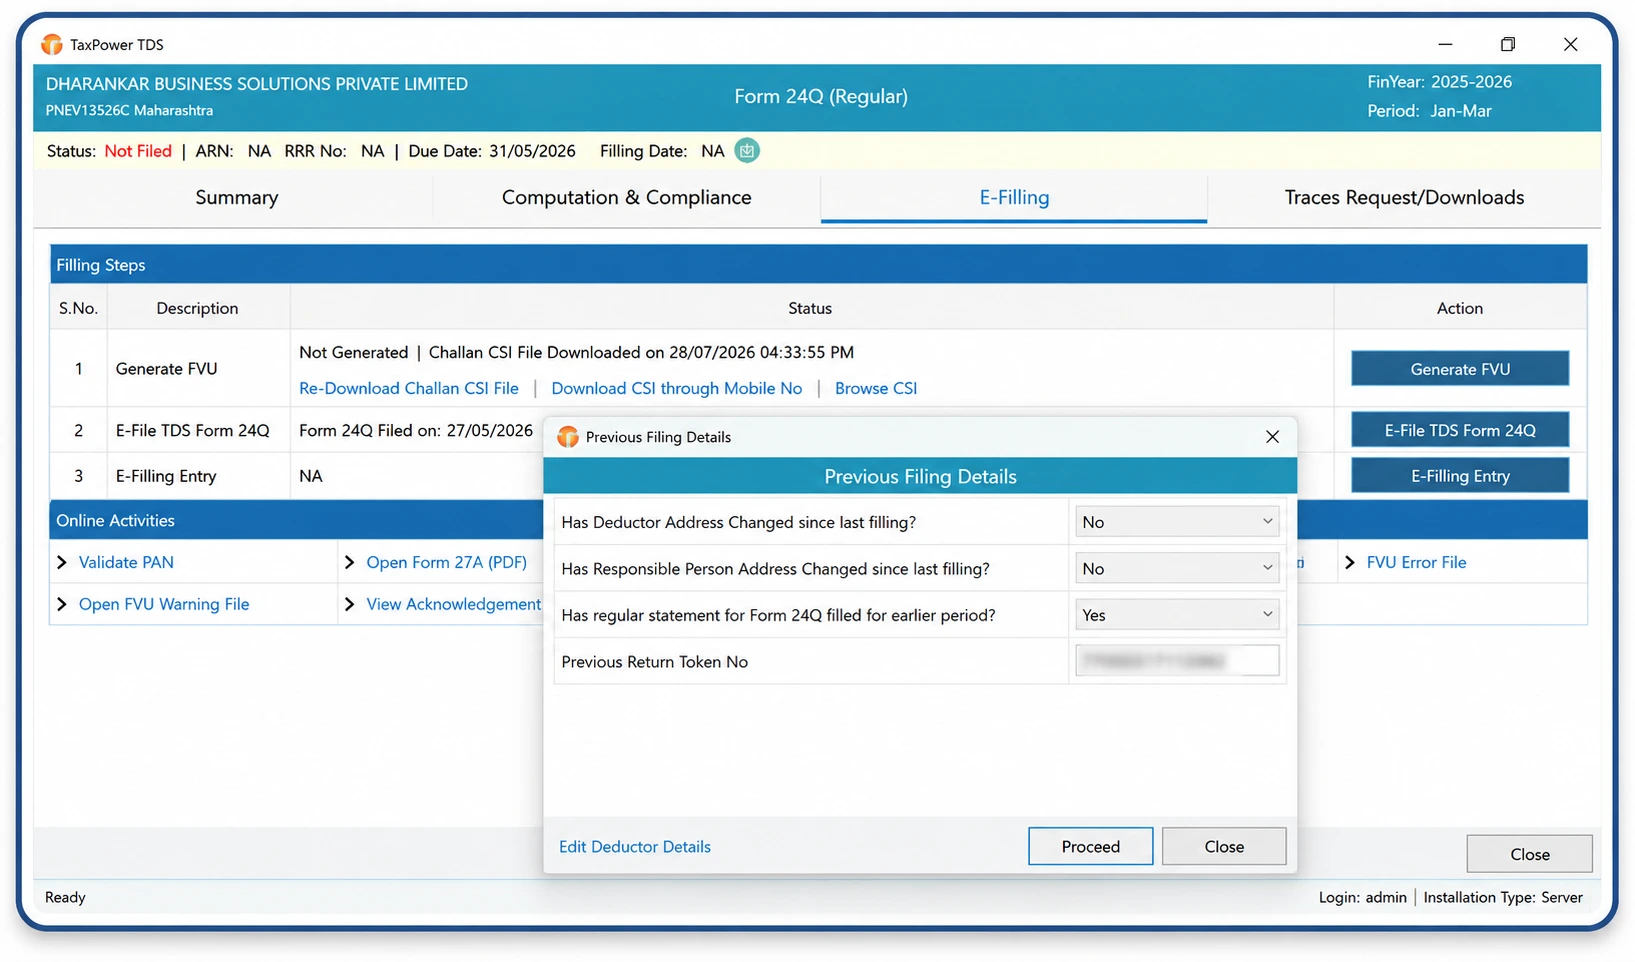Restore the TaxPower TDS window size

click(1508, 44)
